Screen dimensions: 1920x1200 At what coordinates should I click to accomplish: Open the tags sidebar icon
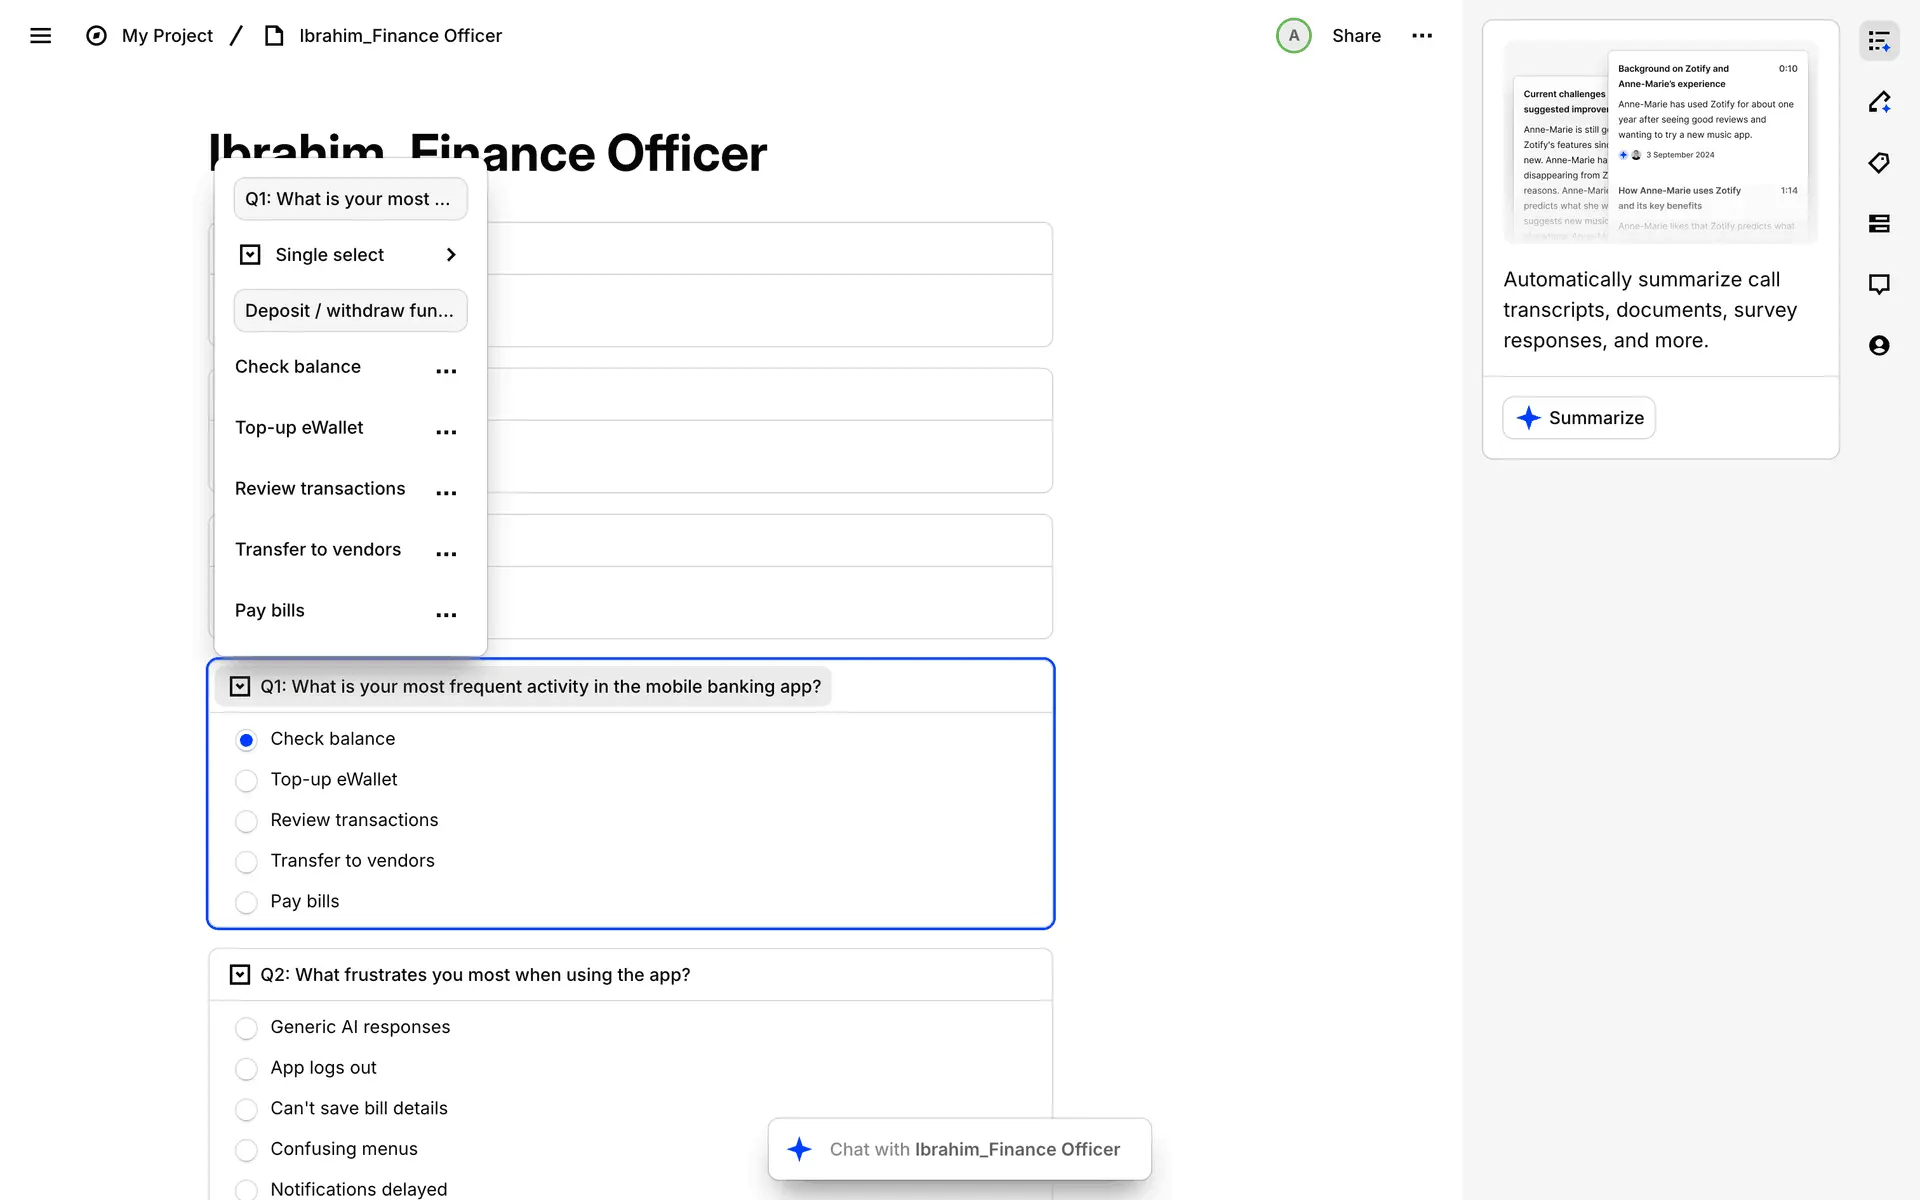1879,163
